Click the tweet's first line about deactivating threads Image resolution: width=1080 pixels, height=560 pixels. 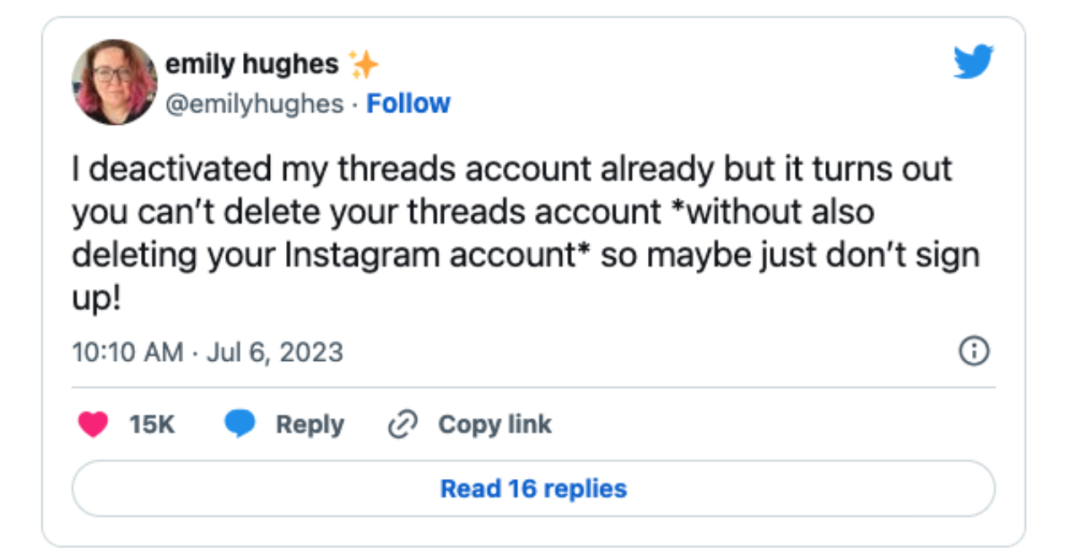click(x=511, y=169)
